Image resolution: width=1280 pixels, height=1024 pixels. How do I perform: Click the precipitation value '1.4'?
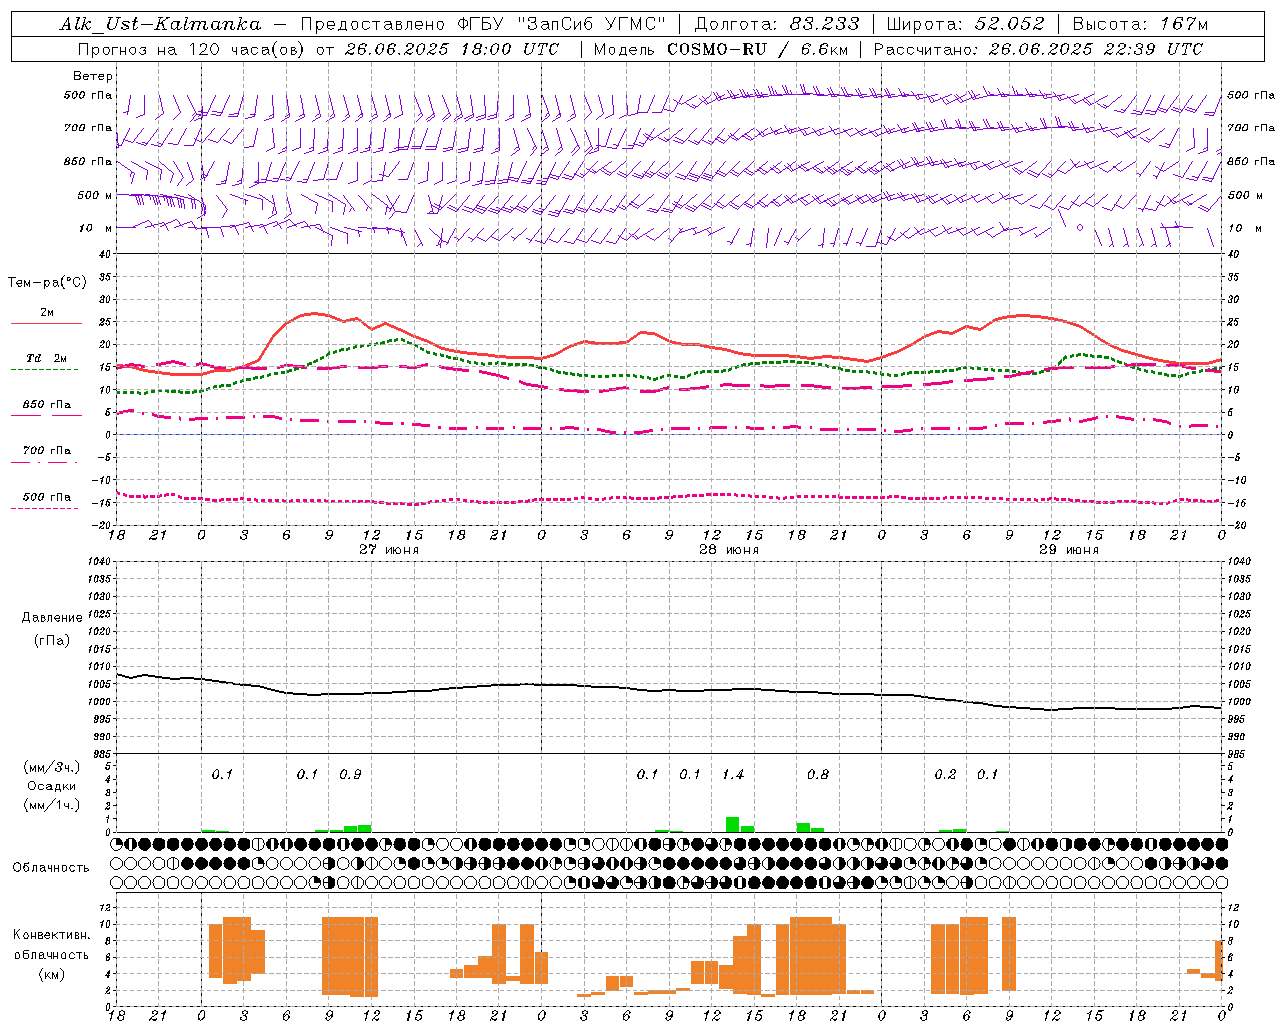coord(733,775)
